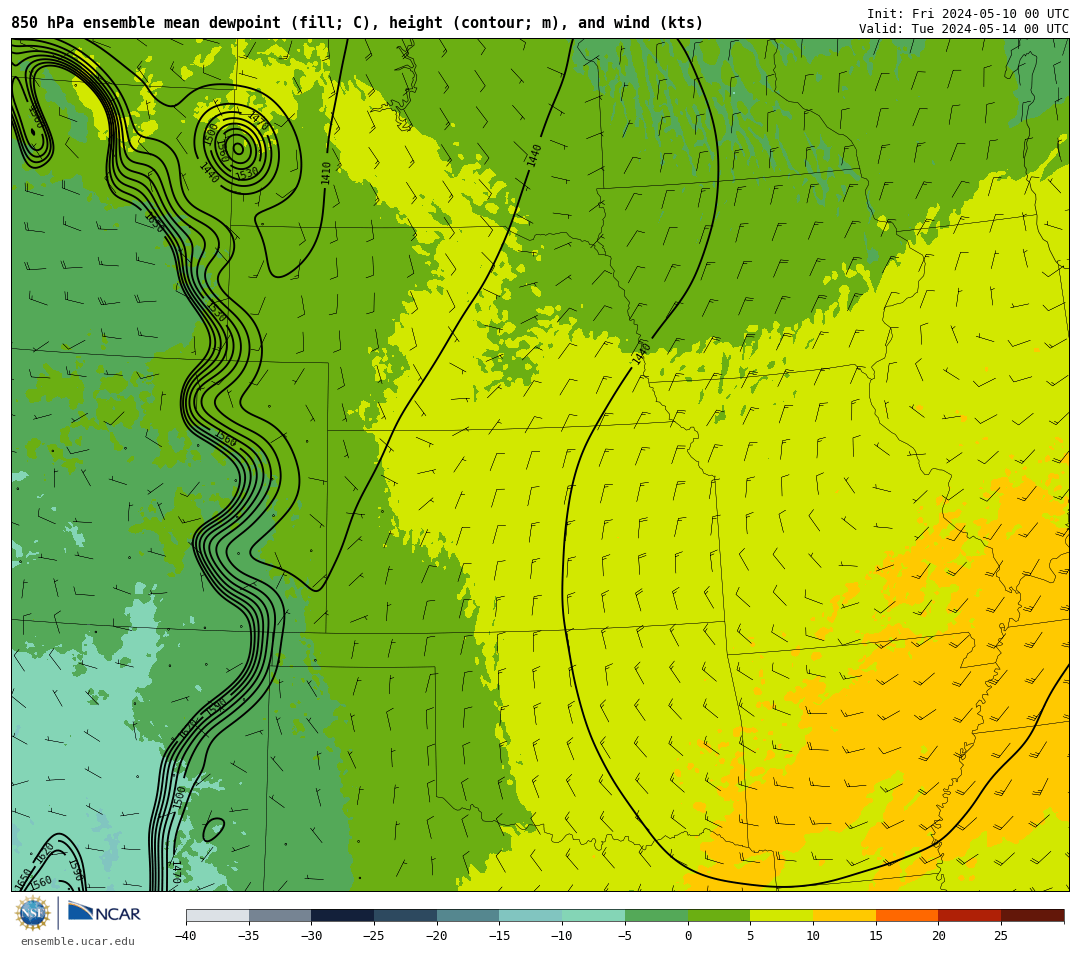The width and height of the screenshot is (1080, 954).
Task: Click the -35 colorbar tick label
Action: tap(248, 935)
